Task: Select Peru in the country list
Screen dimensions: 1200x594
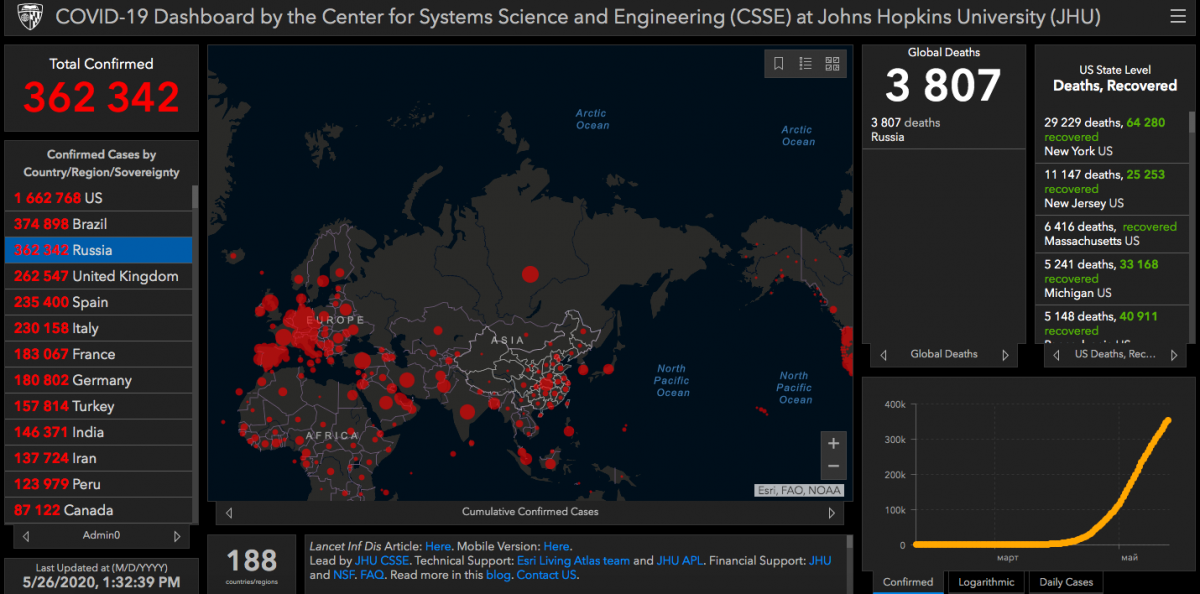Action: coord(98,484)
